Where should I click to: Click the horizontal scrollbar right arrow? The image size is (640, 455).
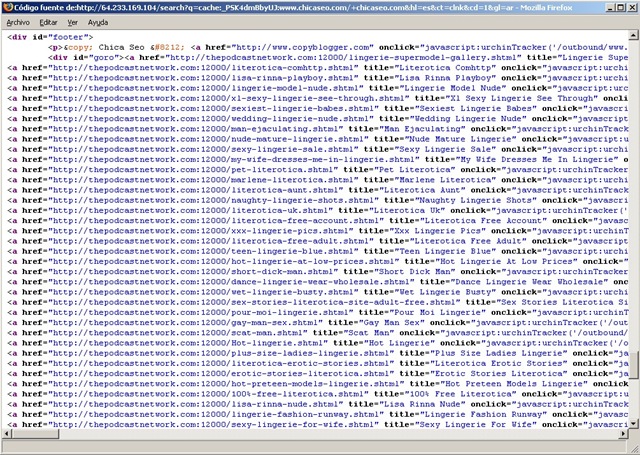pyautogui.click(x=623, y=433)
